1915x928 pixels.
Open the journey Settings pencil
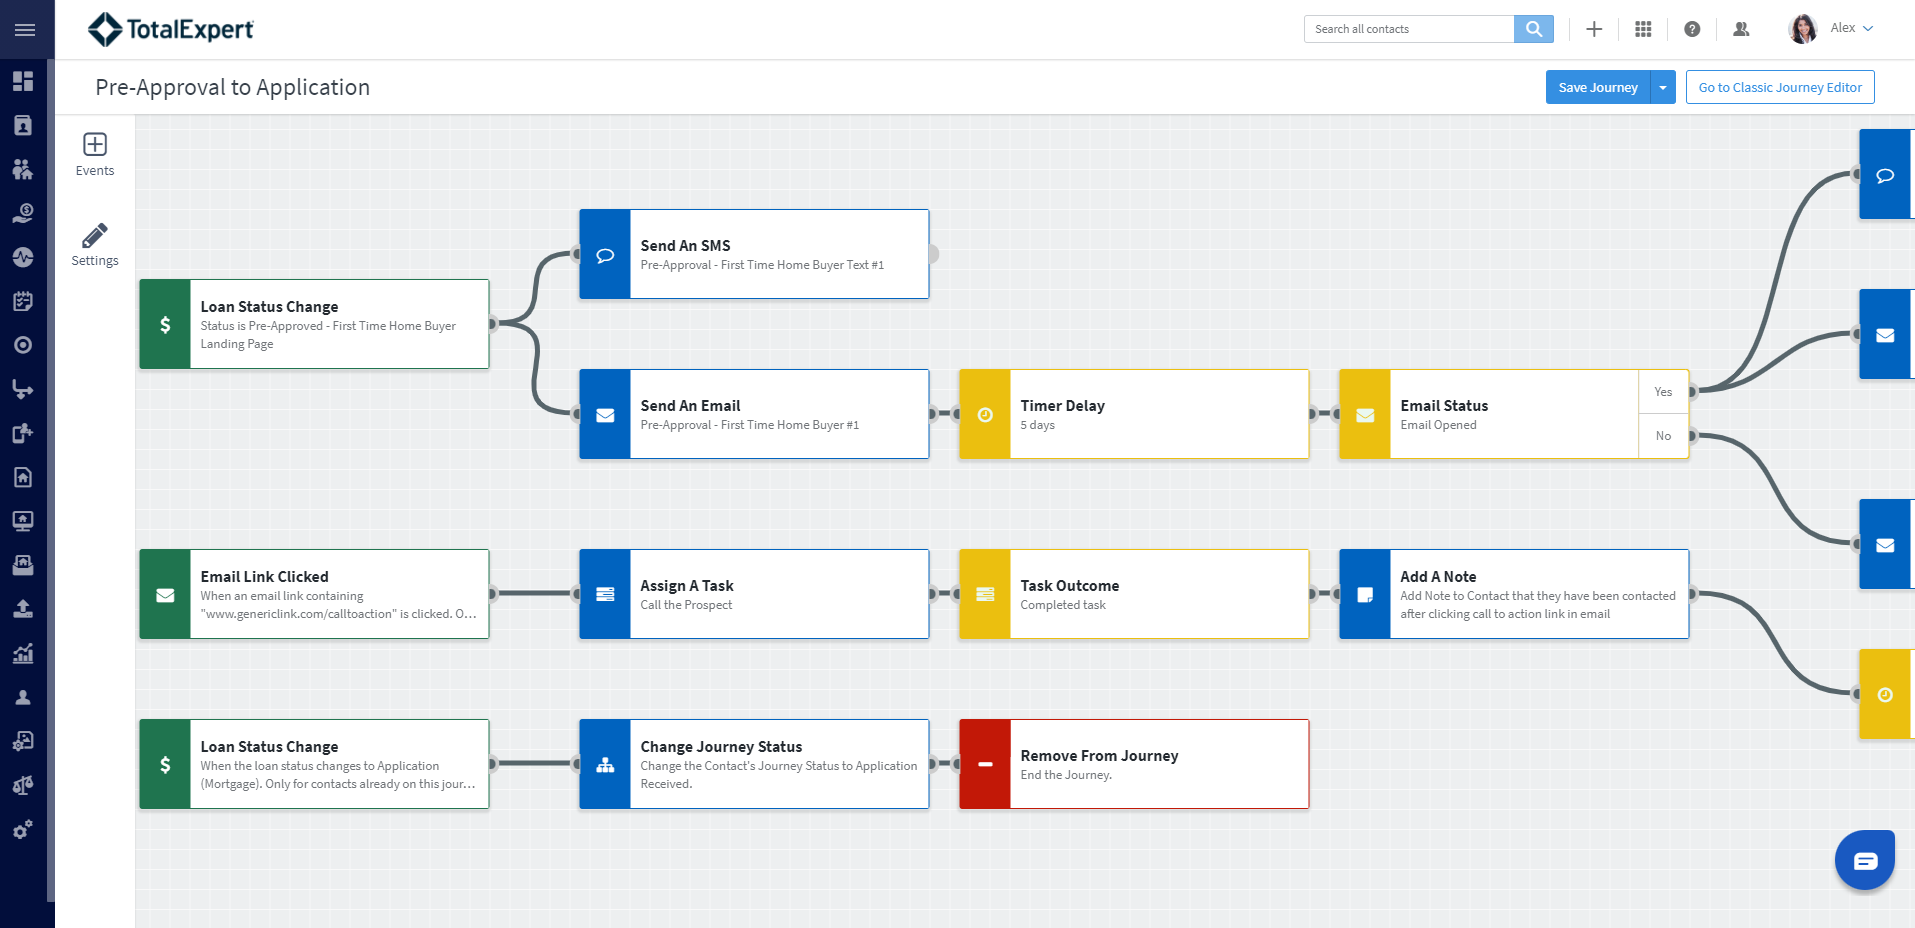[95, 245]
